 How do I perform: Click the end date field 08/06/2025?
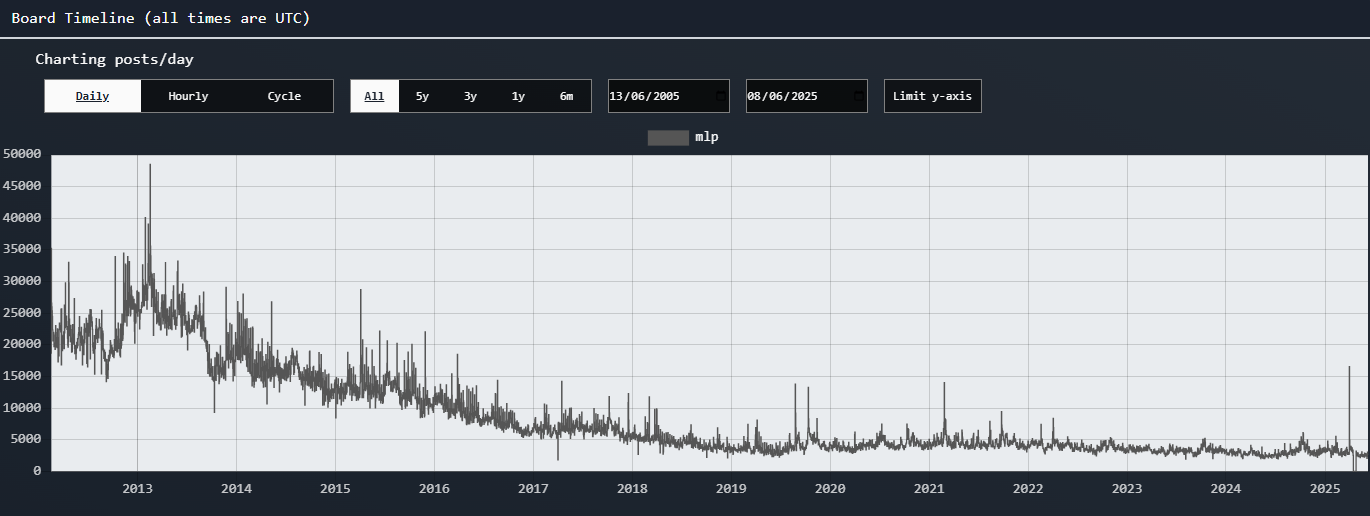[807, 96]
